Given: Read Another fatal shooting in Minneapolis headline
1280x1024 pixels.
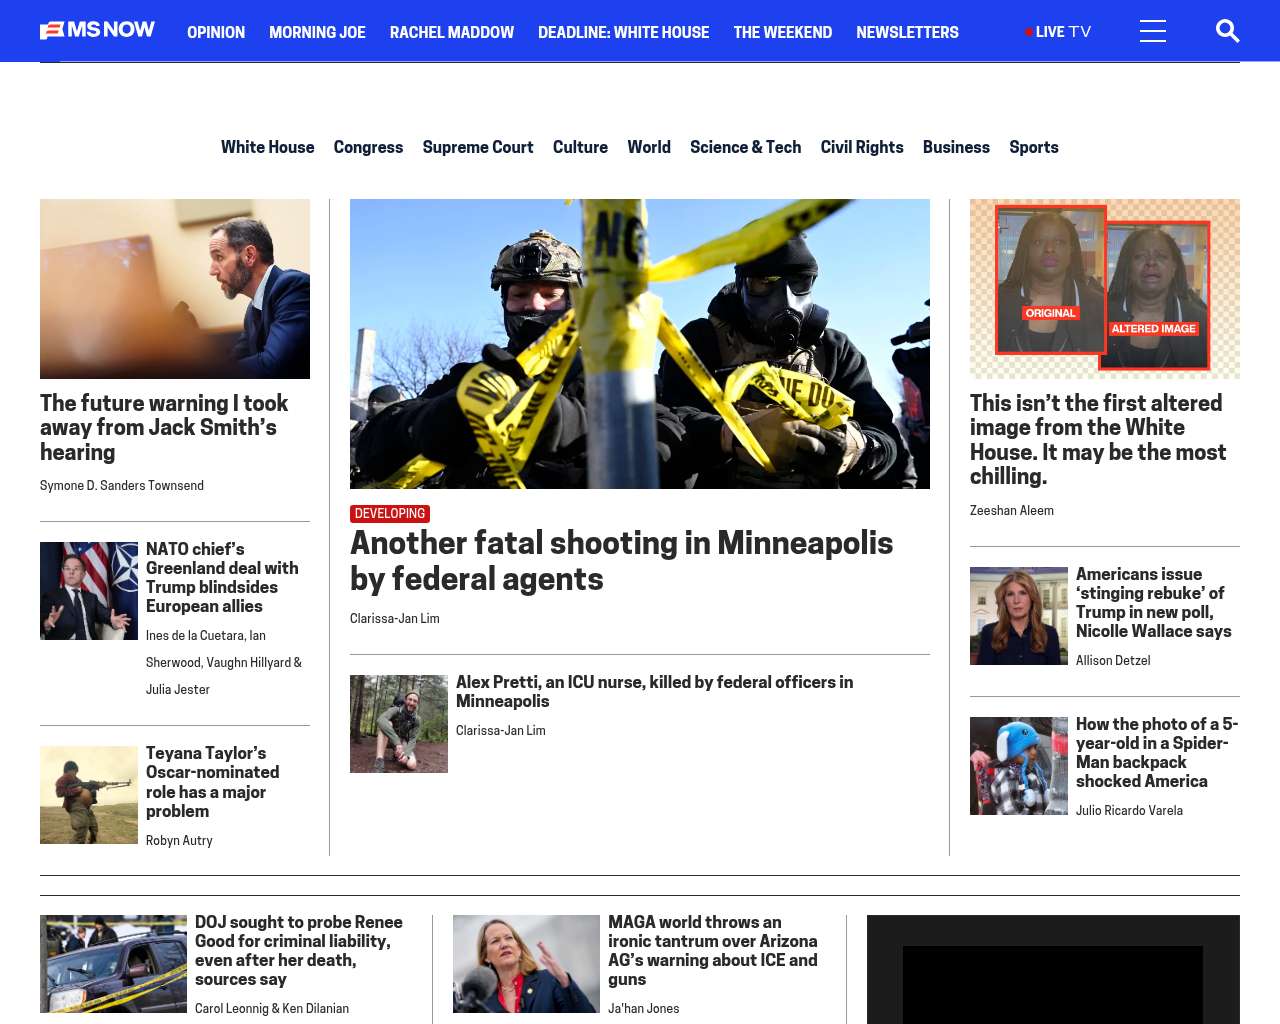Looking at the screenshot, I should coord(621,560).
